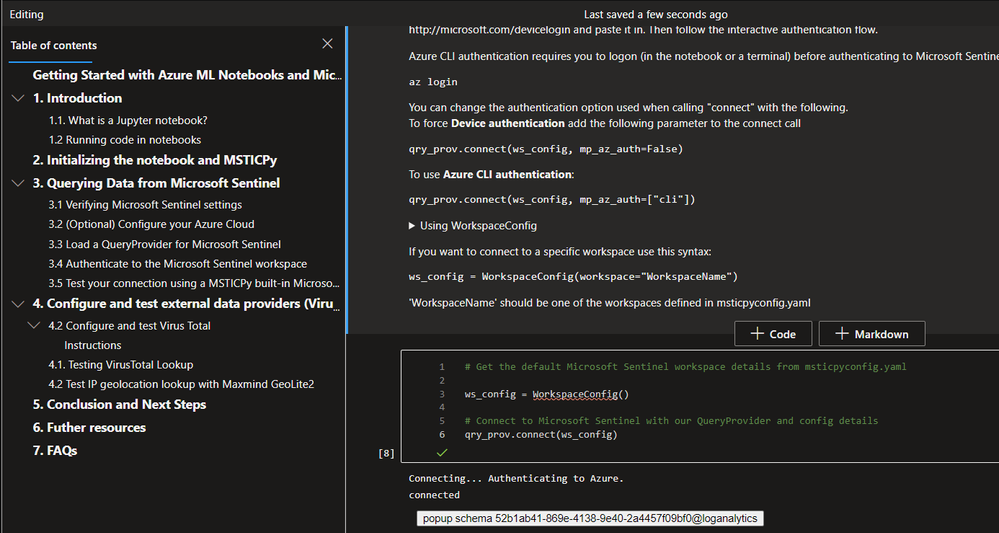Jump to 6. Futher resources
This screenshot has height=533, width=999.
tap(89, 427)
